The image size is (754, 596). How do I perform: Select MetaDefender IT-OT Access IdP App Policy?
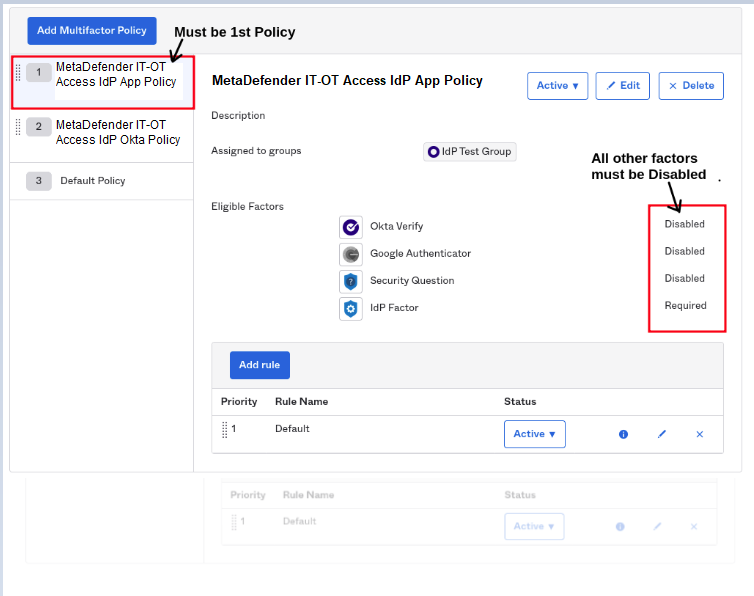coord(116,75)
